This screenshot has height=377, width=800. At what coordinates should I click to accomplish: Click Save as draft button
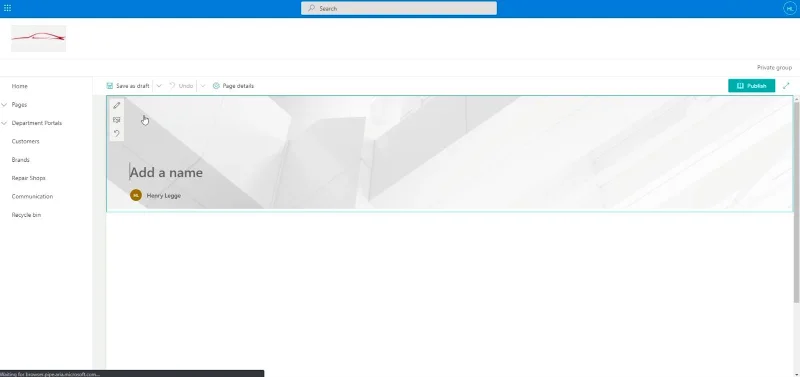[x=128, y=86]
